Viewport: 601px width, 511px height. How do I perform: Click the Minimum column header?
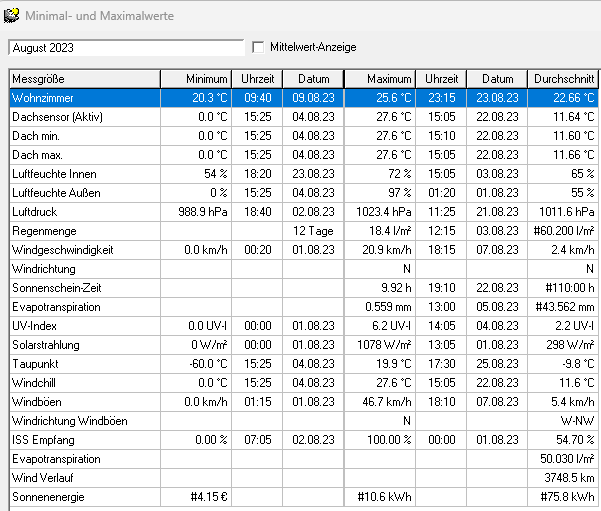point(197,79)
